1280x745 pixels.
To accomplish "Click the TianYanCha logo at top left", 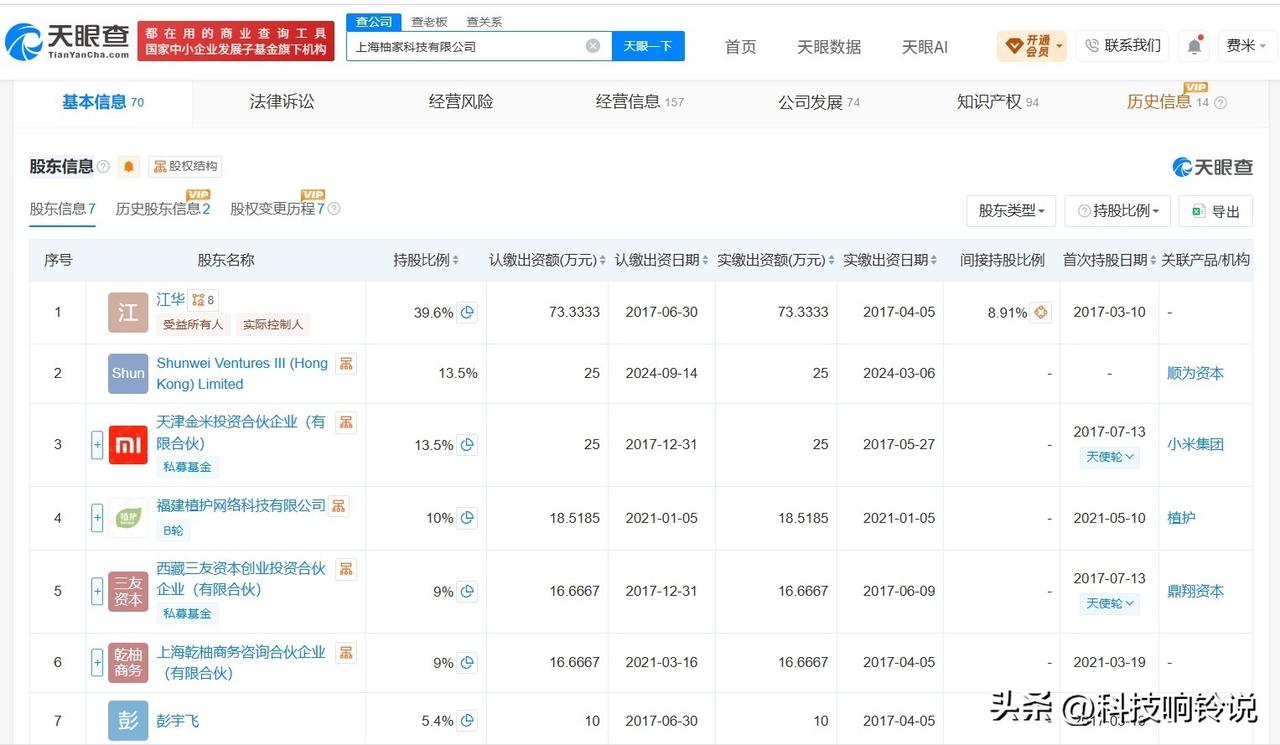I will click(x=67, y=41).
